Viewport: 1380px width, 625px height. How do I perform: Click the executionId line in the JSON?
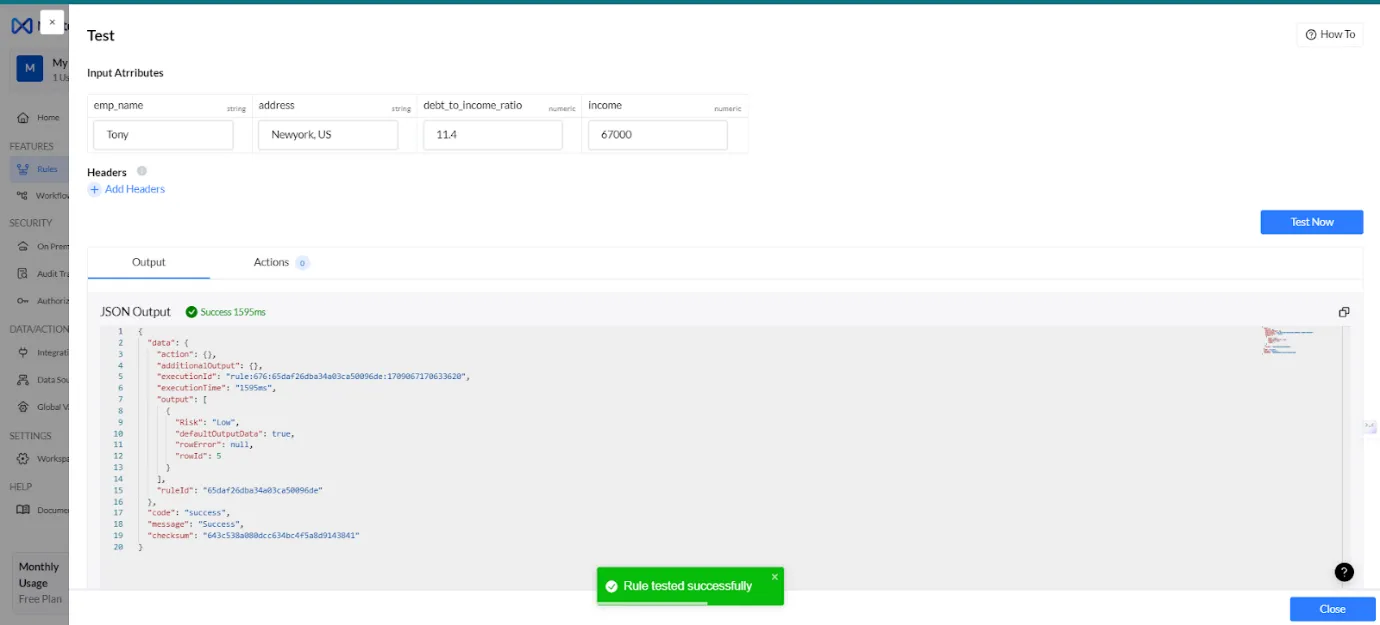(x=312, y=376)
